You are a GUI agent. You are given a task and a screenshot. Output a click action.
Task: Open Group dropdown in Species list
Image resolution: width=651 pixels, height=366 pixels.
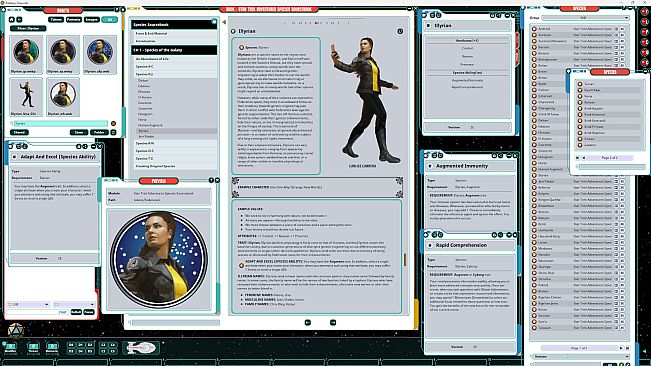pos(586,18)
